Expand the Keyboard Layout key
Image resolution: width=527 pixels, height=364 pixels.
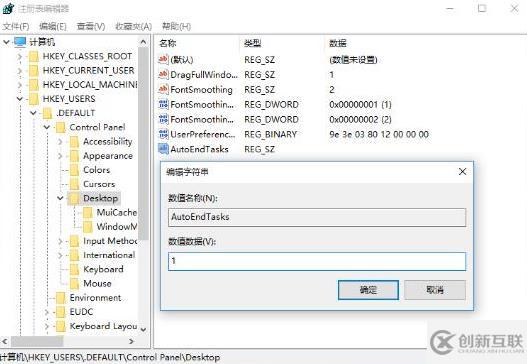tap(47, 326)
